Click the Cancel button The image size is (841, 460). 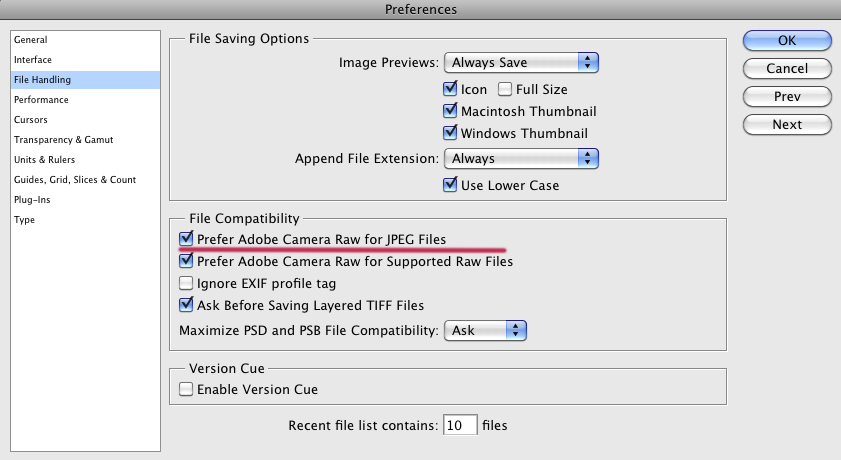click(787, 69)
